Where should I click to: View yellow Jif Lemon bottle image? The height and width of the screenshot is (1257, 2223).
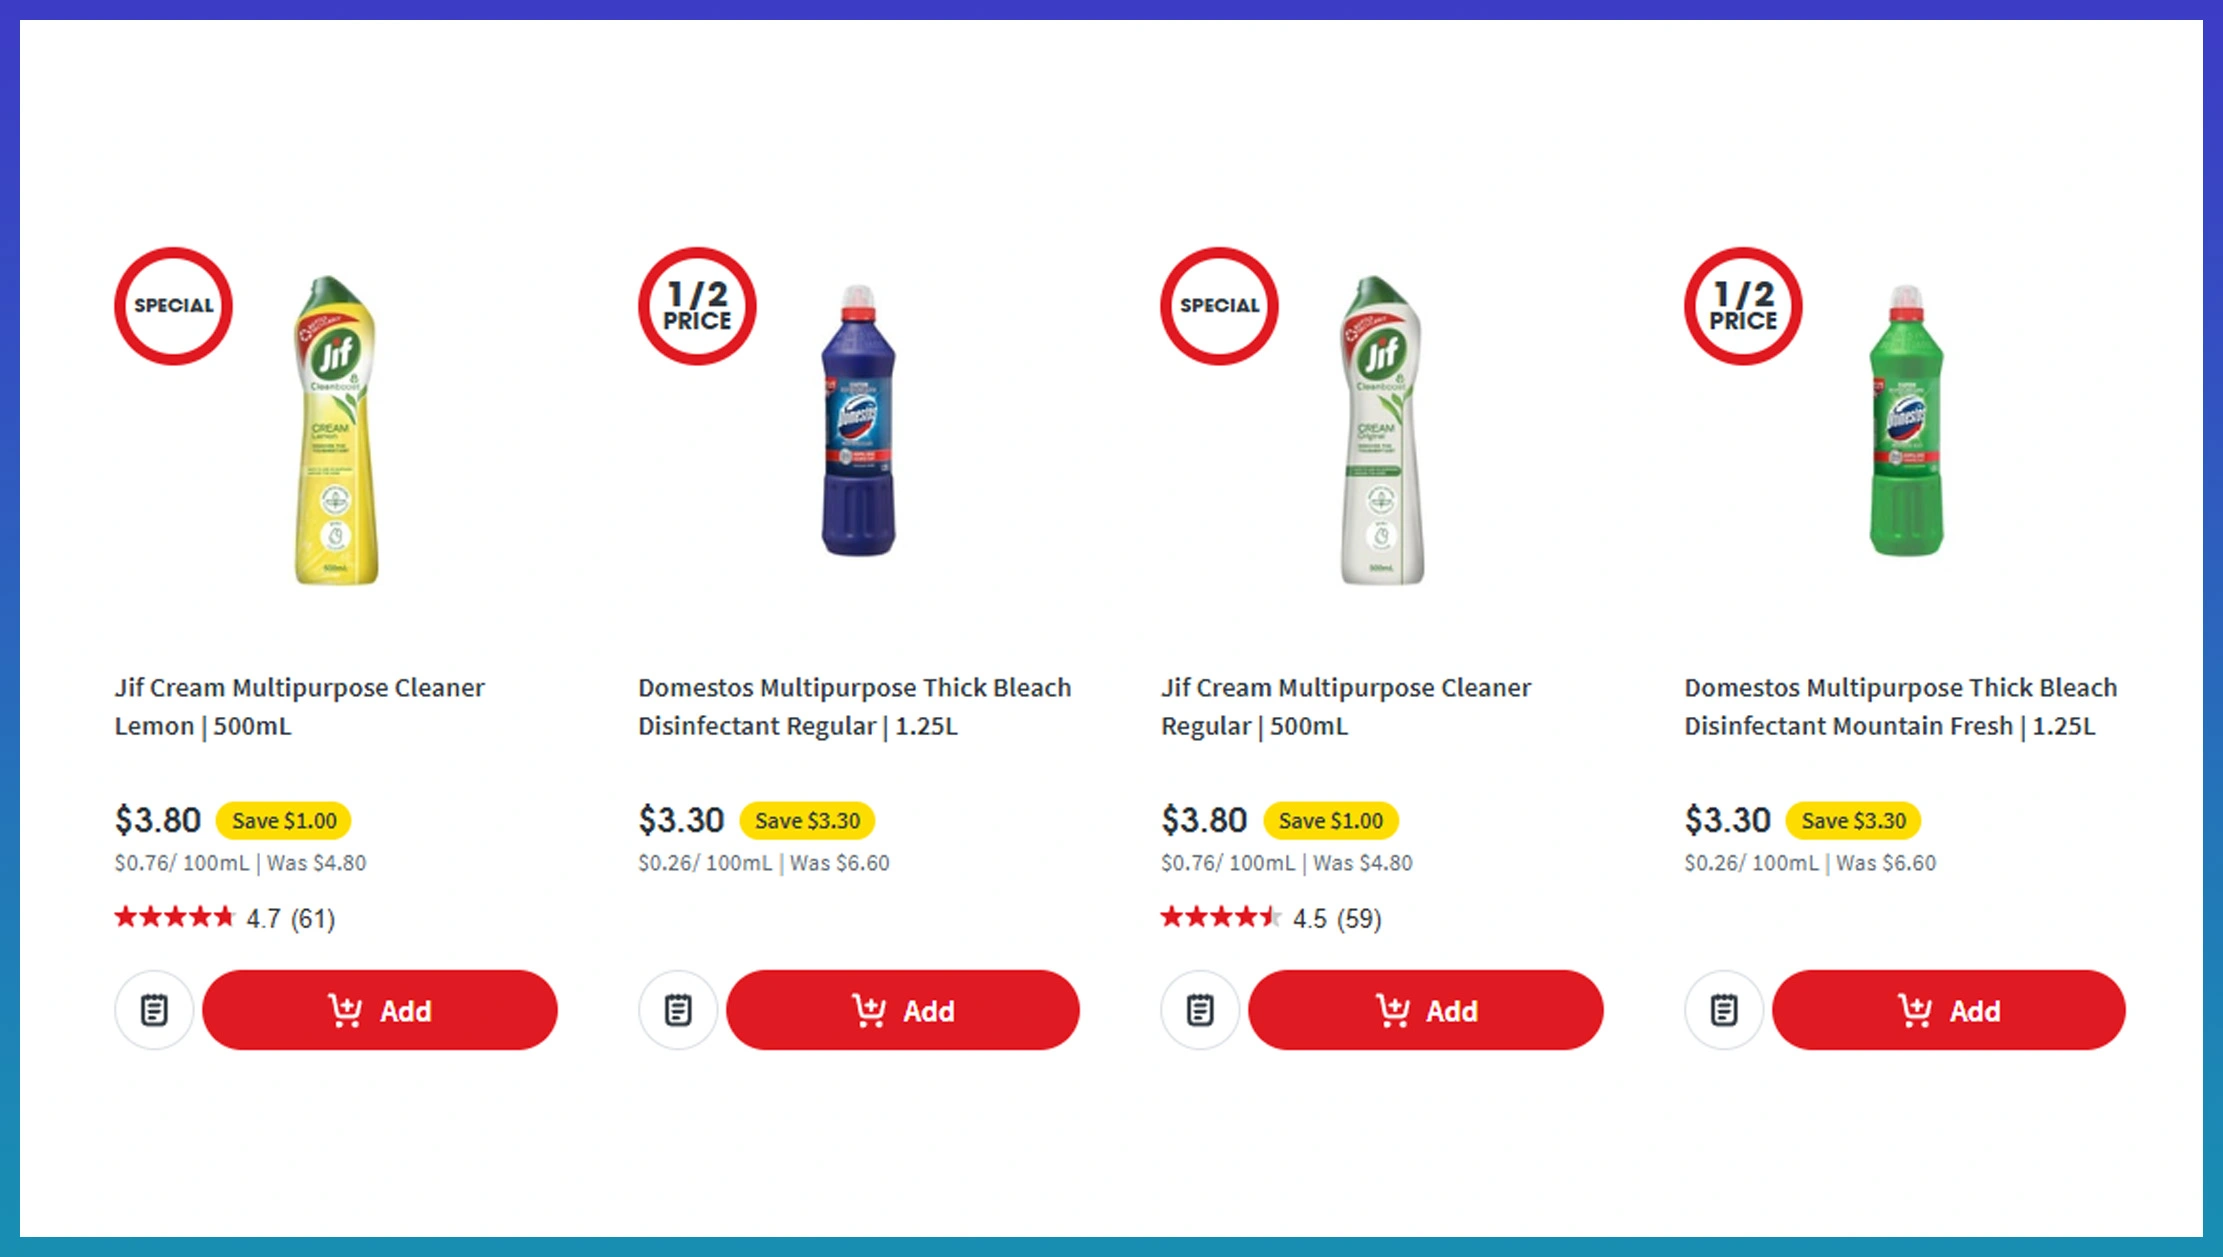(336, 430)
